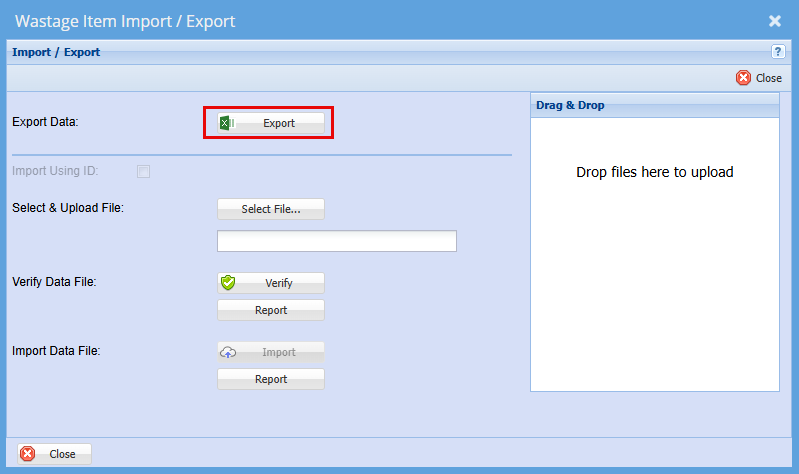Screen dimensions: 799x474
Task: Click the Wastage Item Import / Export title
Action: click(125, 21)
